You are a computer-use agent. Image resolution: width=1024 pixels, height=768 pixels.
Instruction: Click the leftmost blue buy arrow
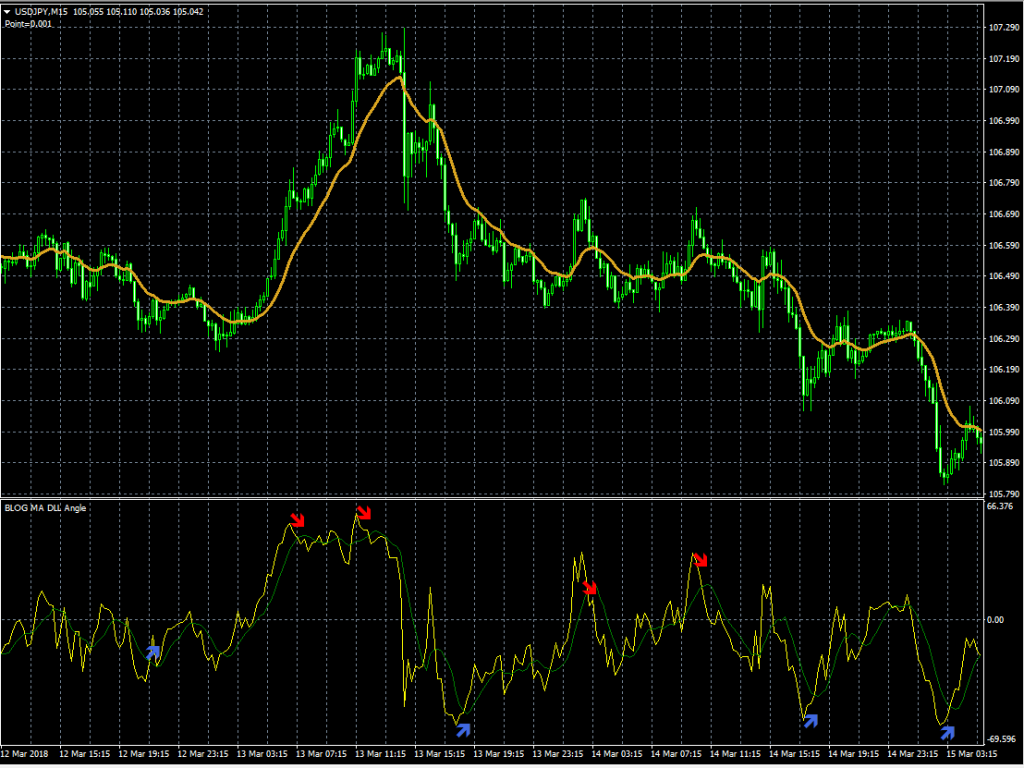153,652
